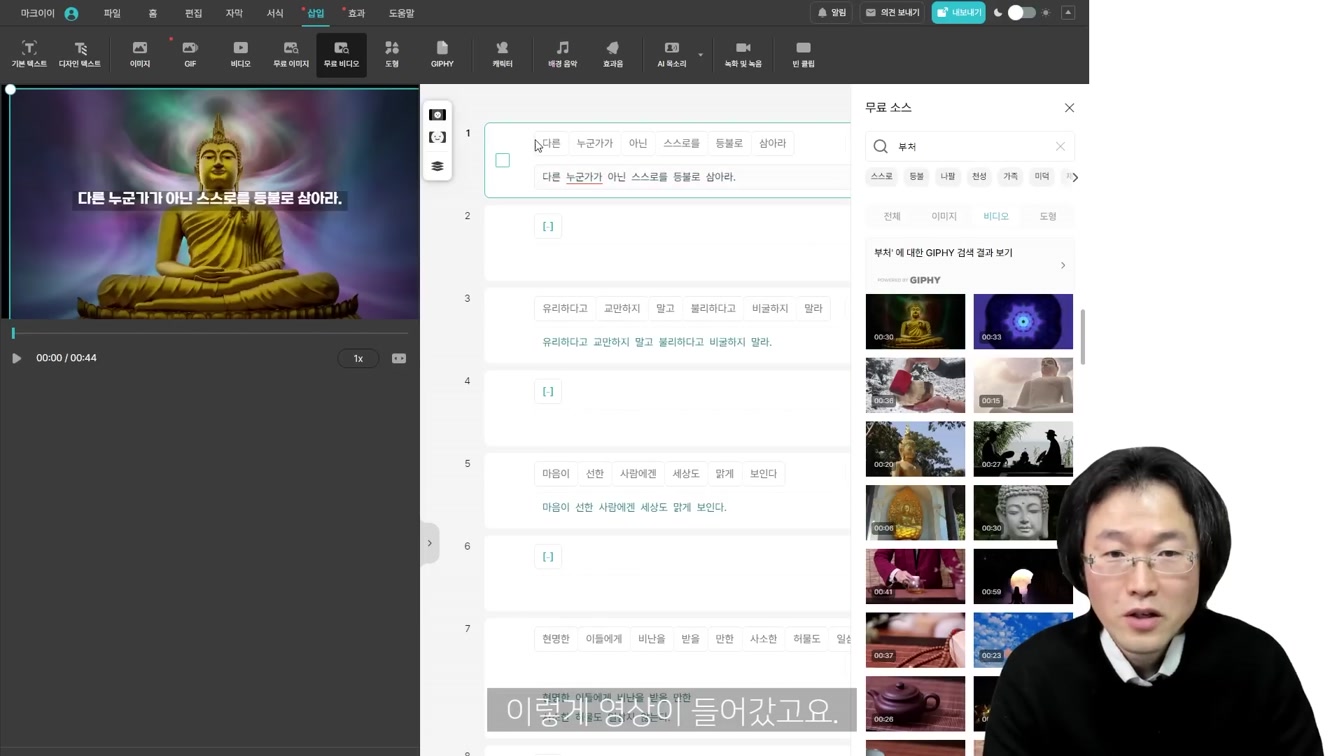Insert an image with 이미지 tool
The height and width of the screenshot is (756, 1344).
(x=140, y=54)
